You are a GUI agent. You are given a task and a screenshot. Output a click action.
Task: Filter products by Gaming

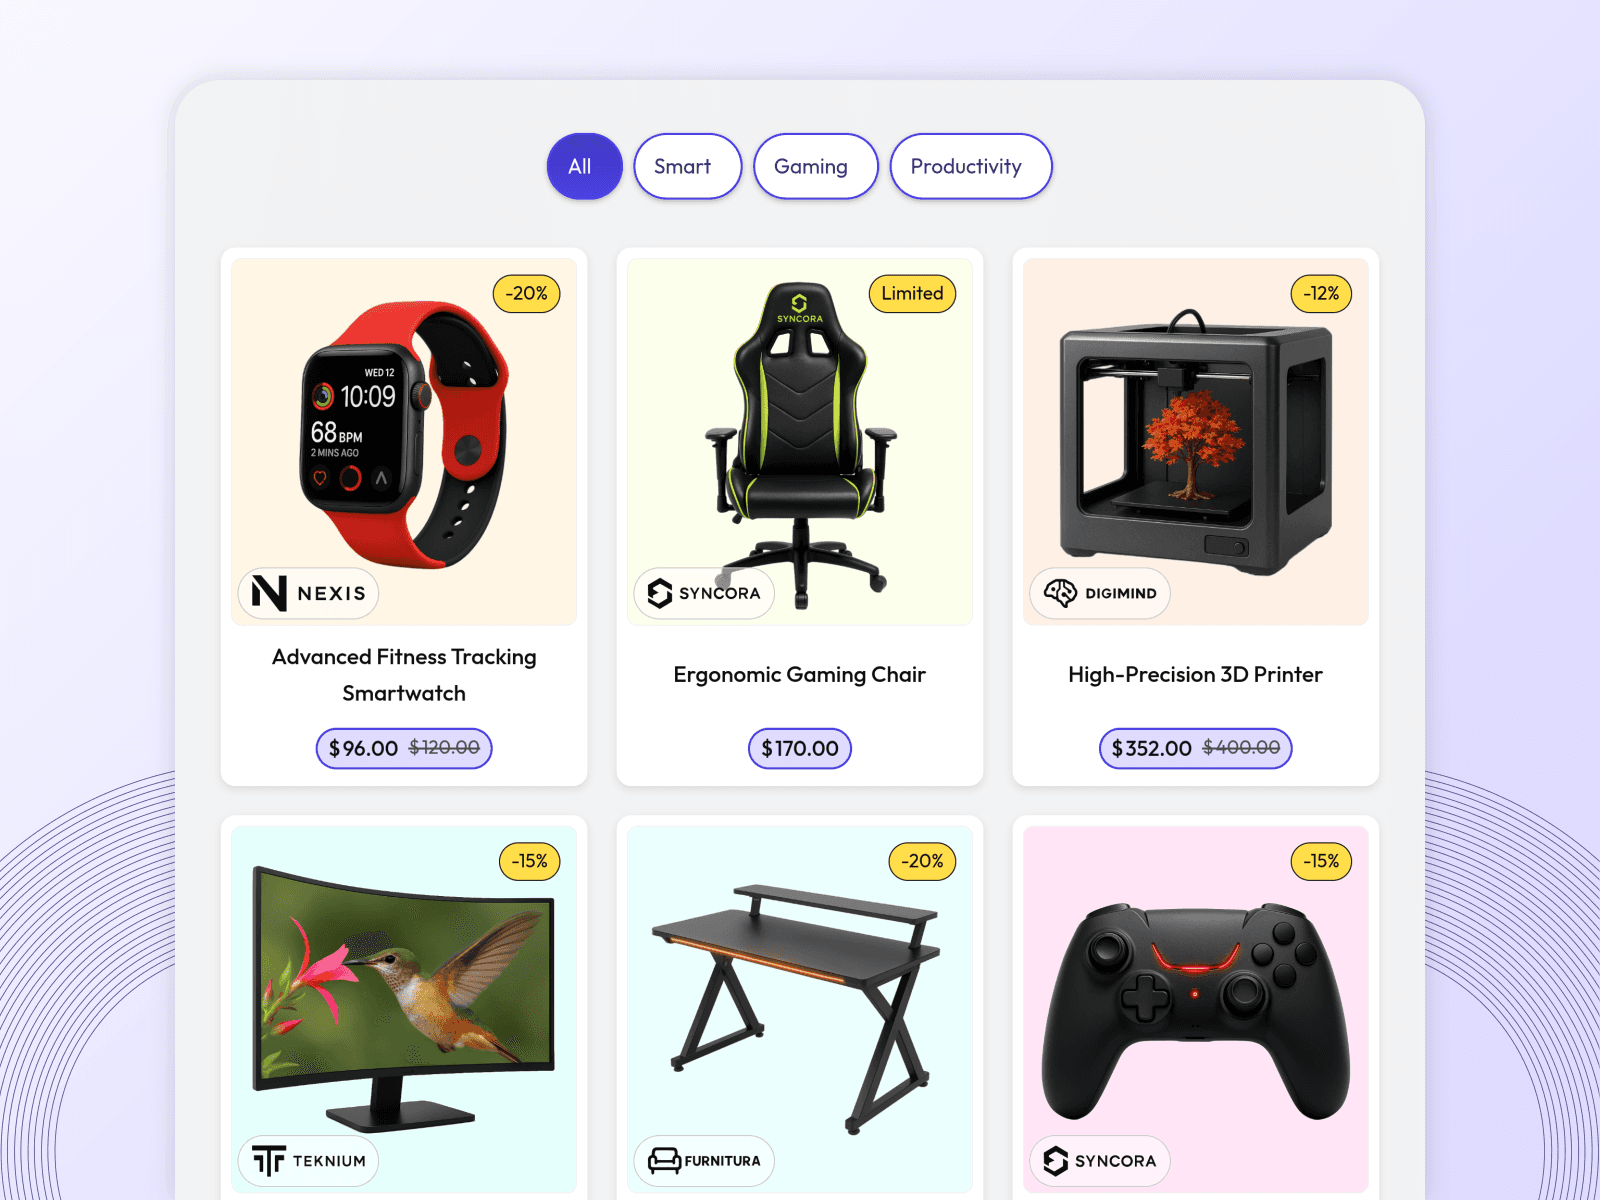pos(815,166)
